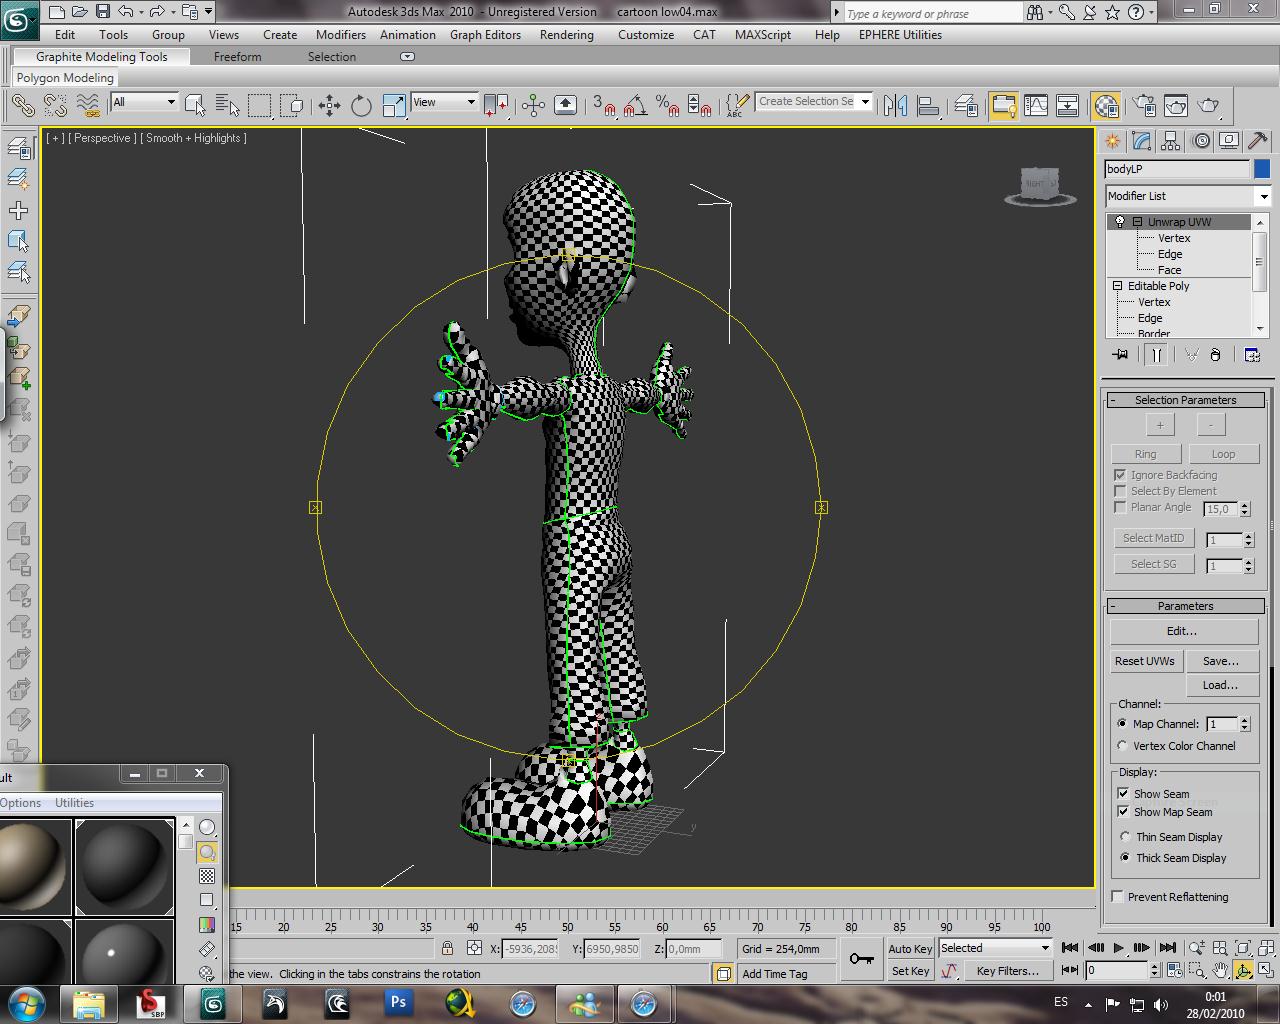Viewport: 1280px width, 1024px height.
Task: Click the Set Keys key icon
Action: coord(861,959)
